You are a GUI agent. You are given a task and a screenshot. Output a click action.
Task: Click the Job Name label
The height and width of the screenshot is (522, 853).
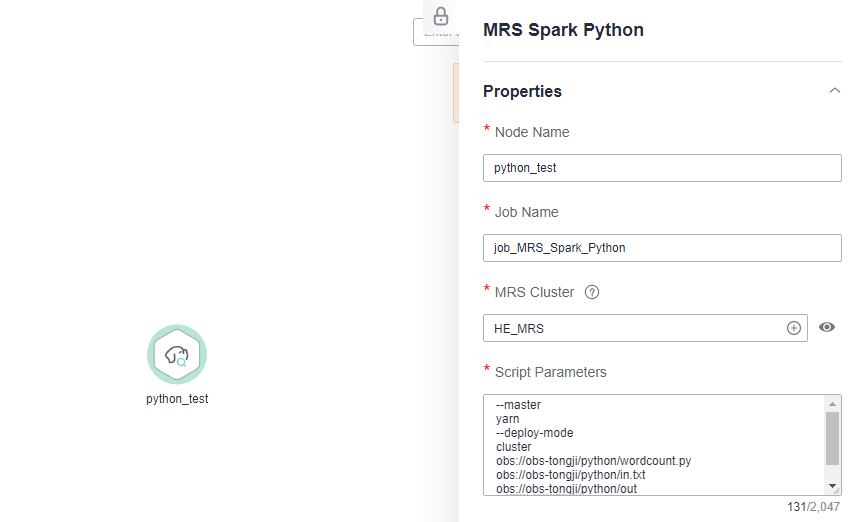click(526, 212)
